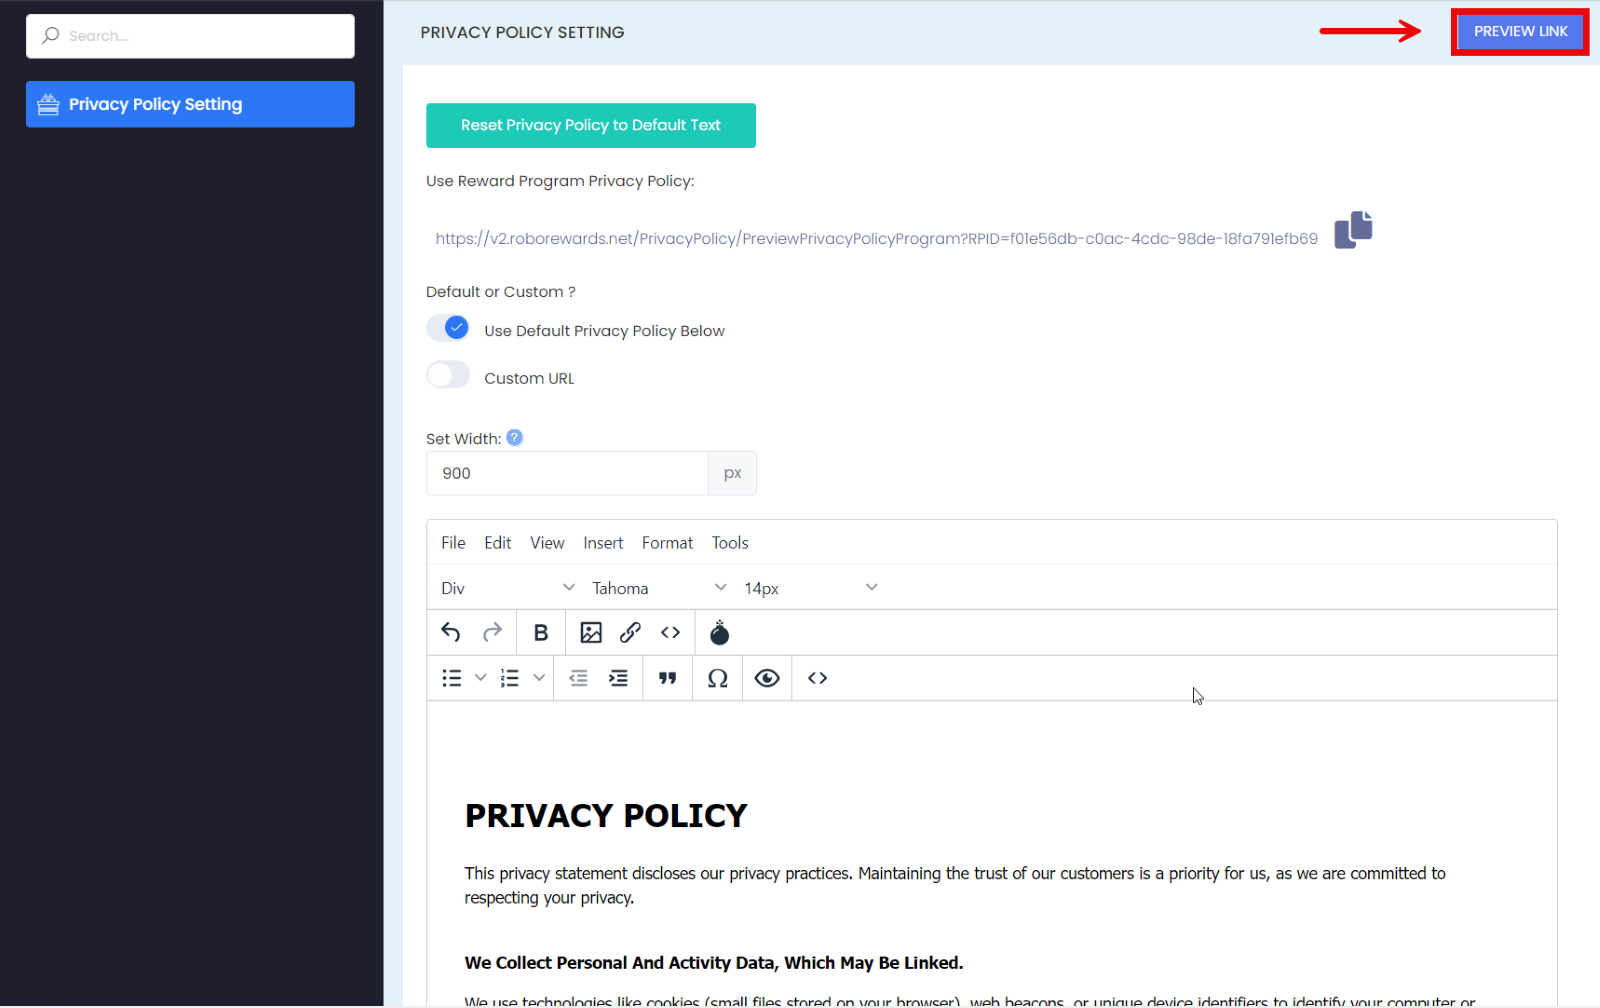Copy the privacy policy URL

1353,230
